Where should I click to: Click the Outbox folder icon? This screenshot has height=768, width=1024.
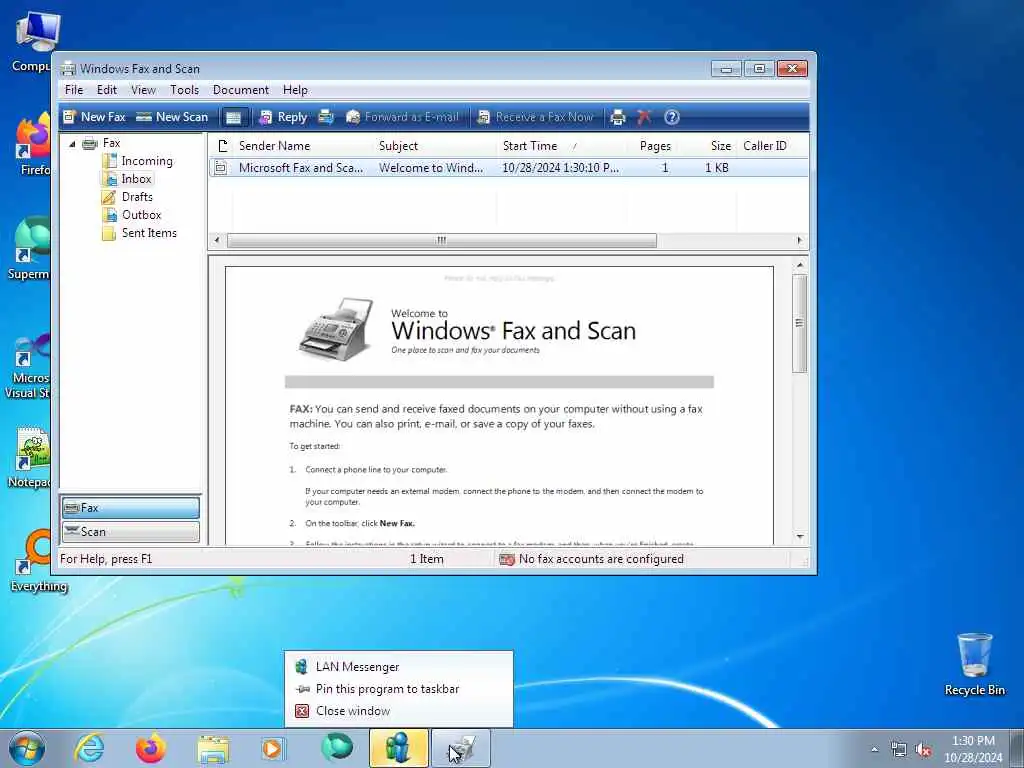[110, 215]
